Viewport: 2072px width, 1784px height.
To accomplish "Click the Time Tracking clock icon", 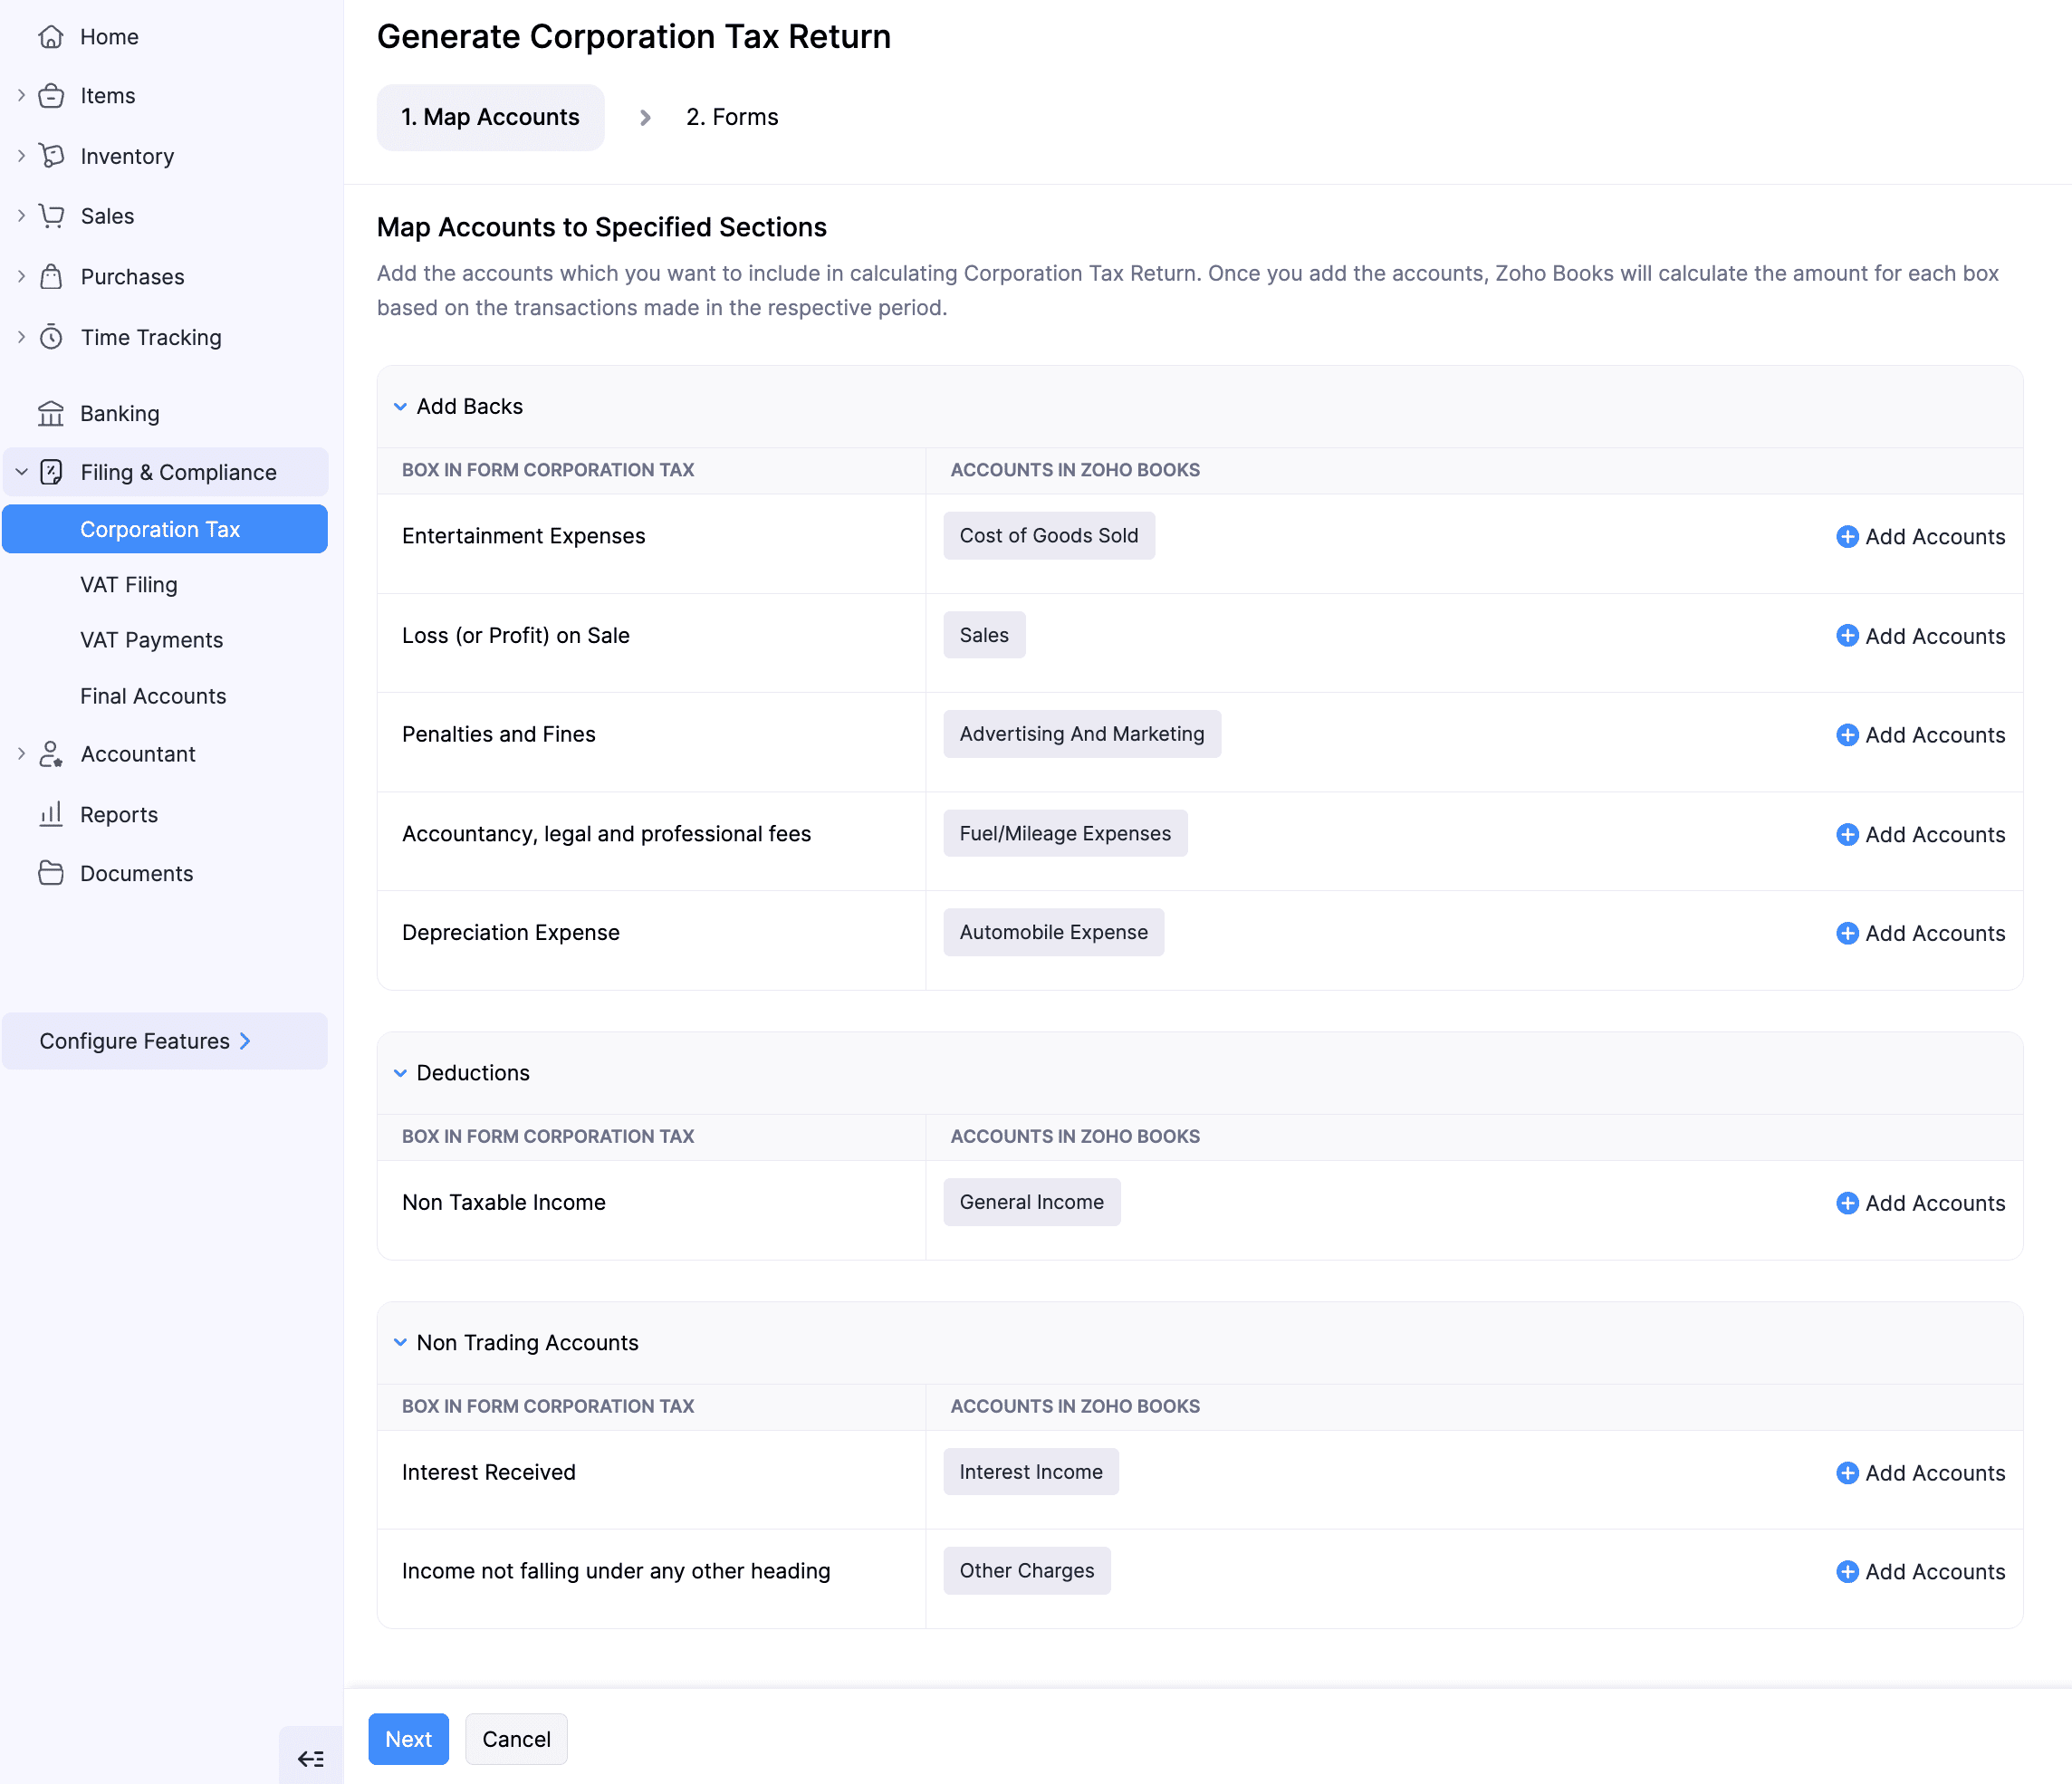I will pos(51,337).
